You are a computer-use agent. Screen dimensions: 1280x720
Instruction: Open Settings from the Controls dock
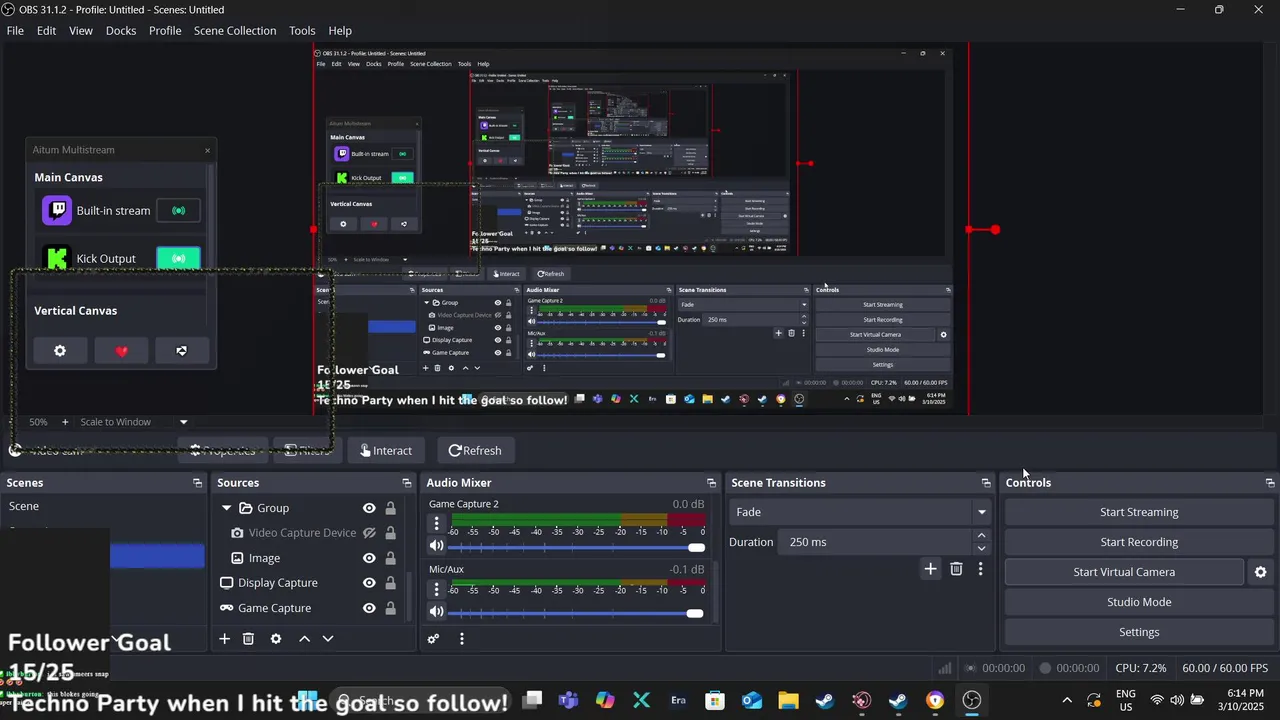1139,632
